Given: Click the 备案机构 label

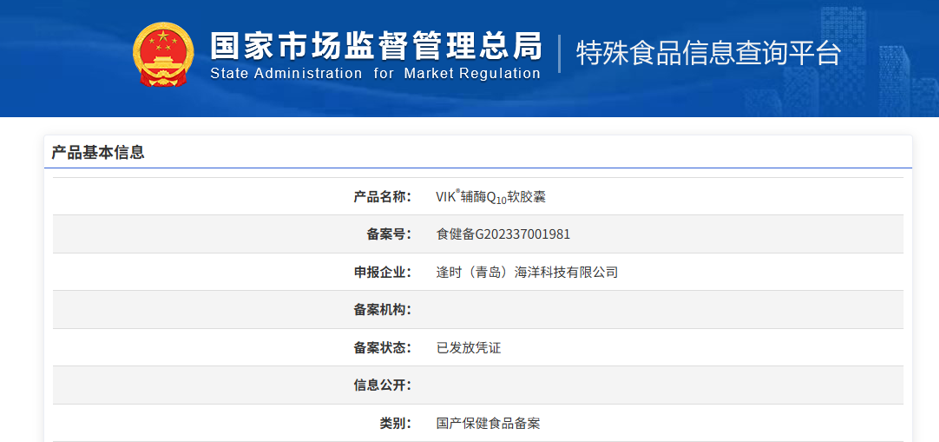Looking at the screenshot, I should pos(383,310).
